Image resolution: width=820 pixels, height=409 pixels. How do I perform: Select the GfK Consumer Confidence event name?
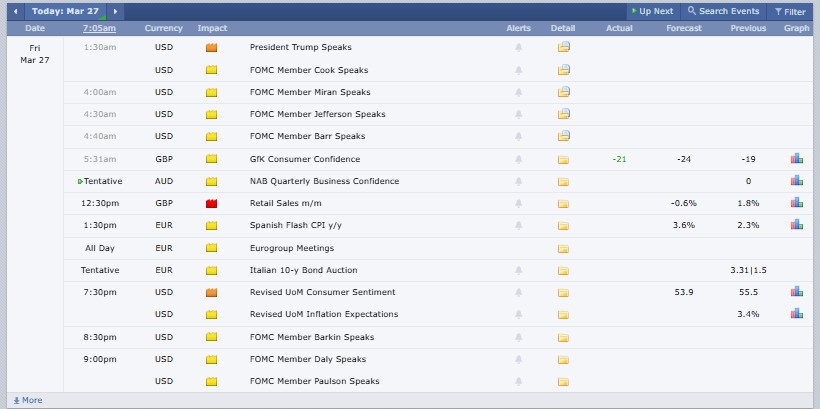(x=305, y=160)
